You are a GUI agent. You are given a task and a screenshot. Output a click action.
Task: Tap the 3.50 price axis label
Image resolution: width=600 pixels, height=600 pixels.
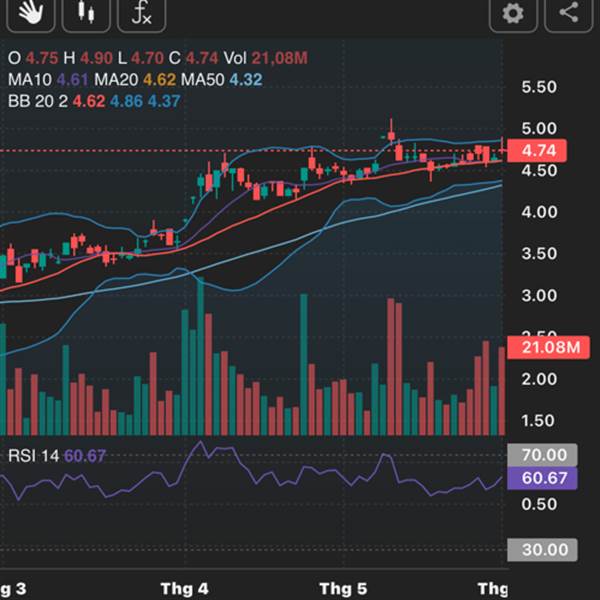point(539,254)
